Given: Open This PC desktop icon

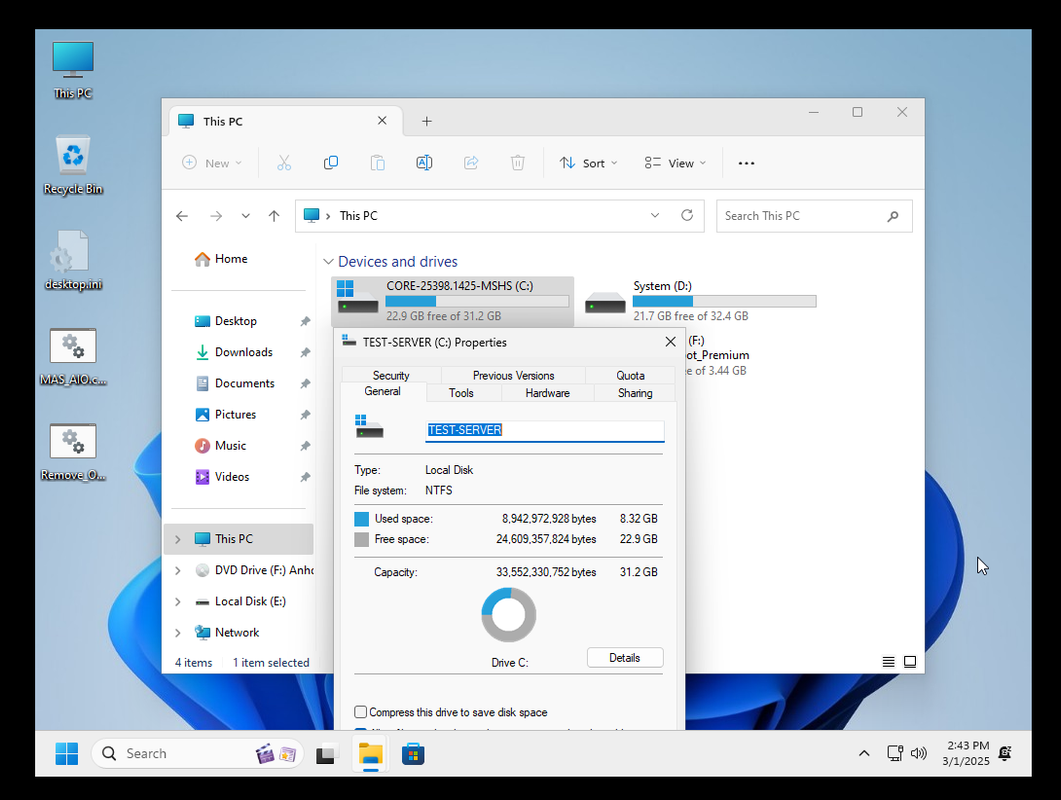Looking at the screenshot, I should pyautogui.click(x=73, y=70).
